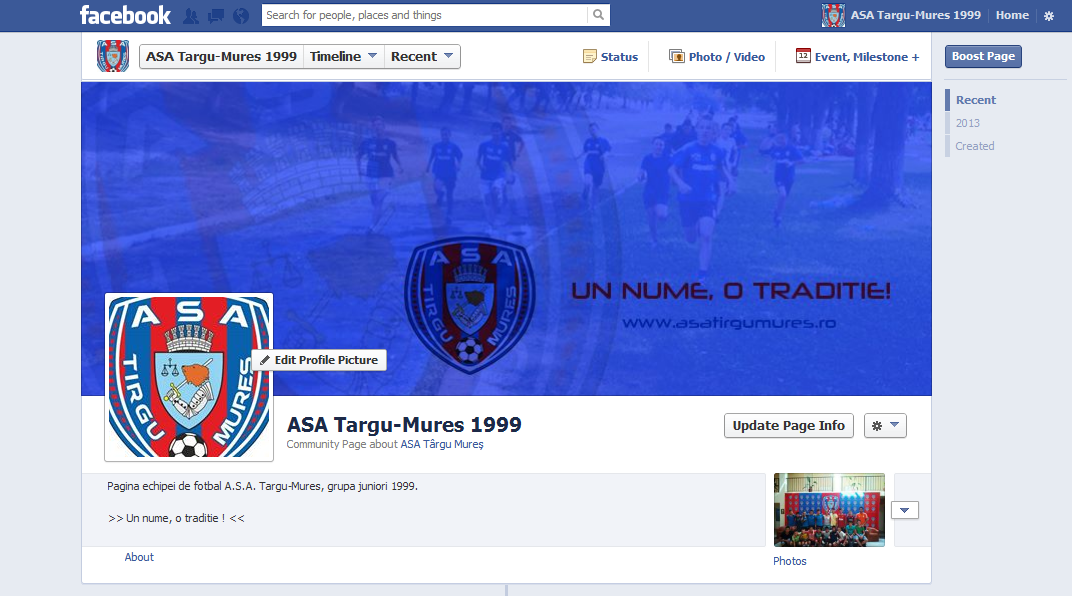Expand the Recent dropdown
The height and width of the screenshot is (596, 1072).
(x=422, y=57)
